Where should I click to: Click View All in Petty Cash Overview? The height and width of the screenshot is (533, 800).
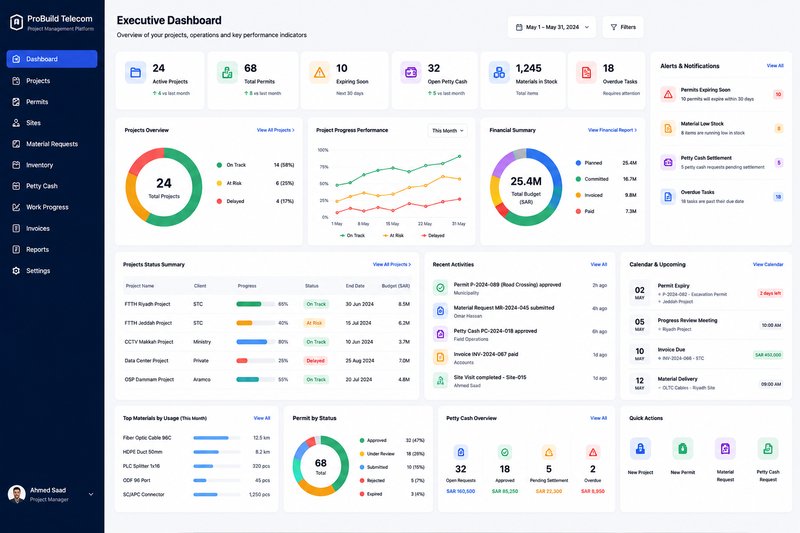[599, 418]
